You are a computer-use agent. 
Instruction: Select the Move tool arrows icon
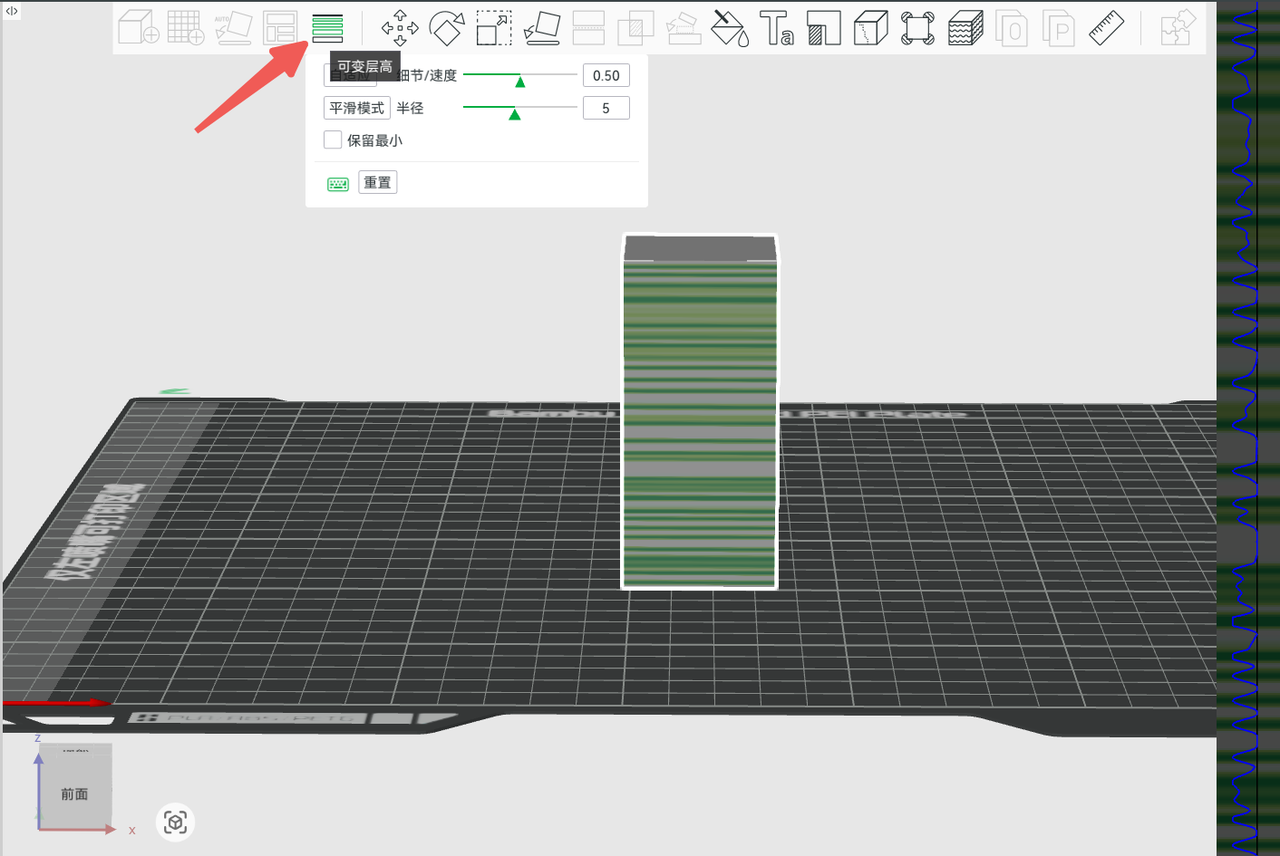(x=400, y=27)
